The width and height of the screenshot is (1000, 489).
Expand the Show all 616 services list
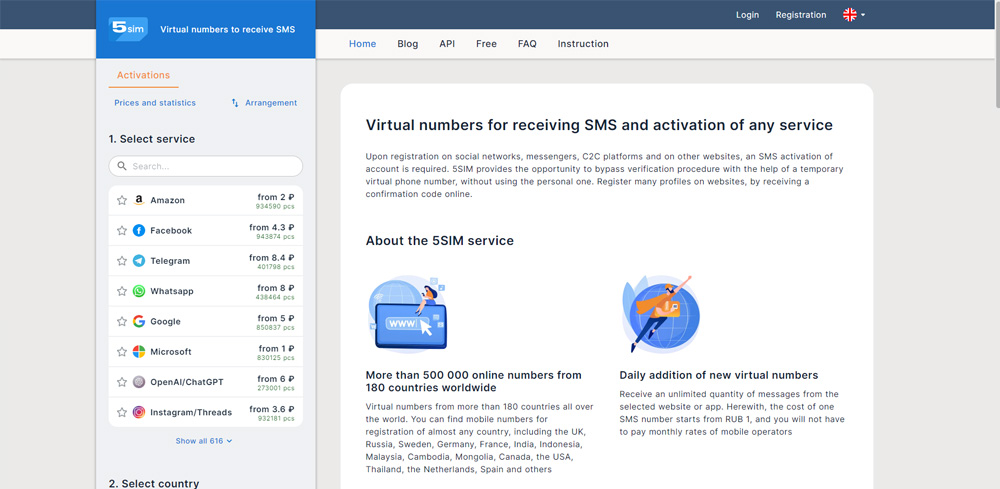204,441
